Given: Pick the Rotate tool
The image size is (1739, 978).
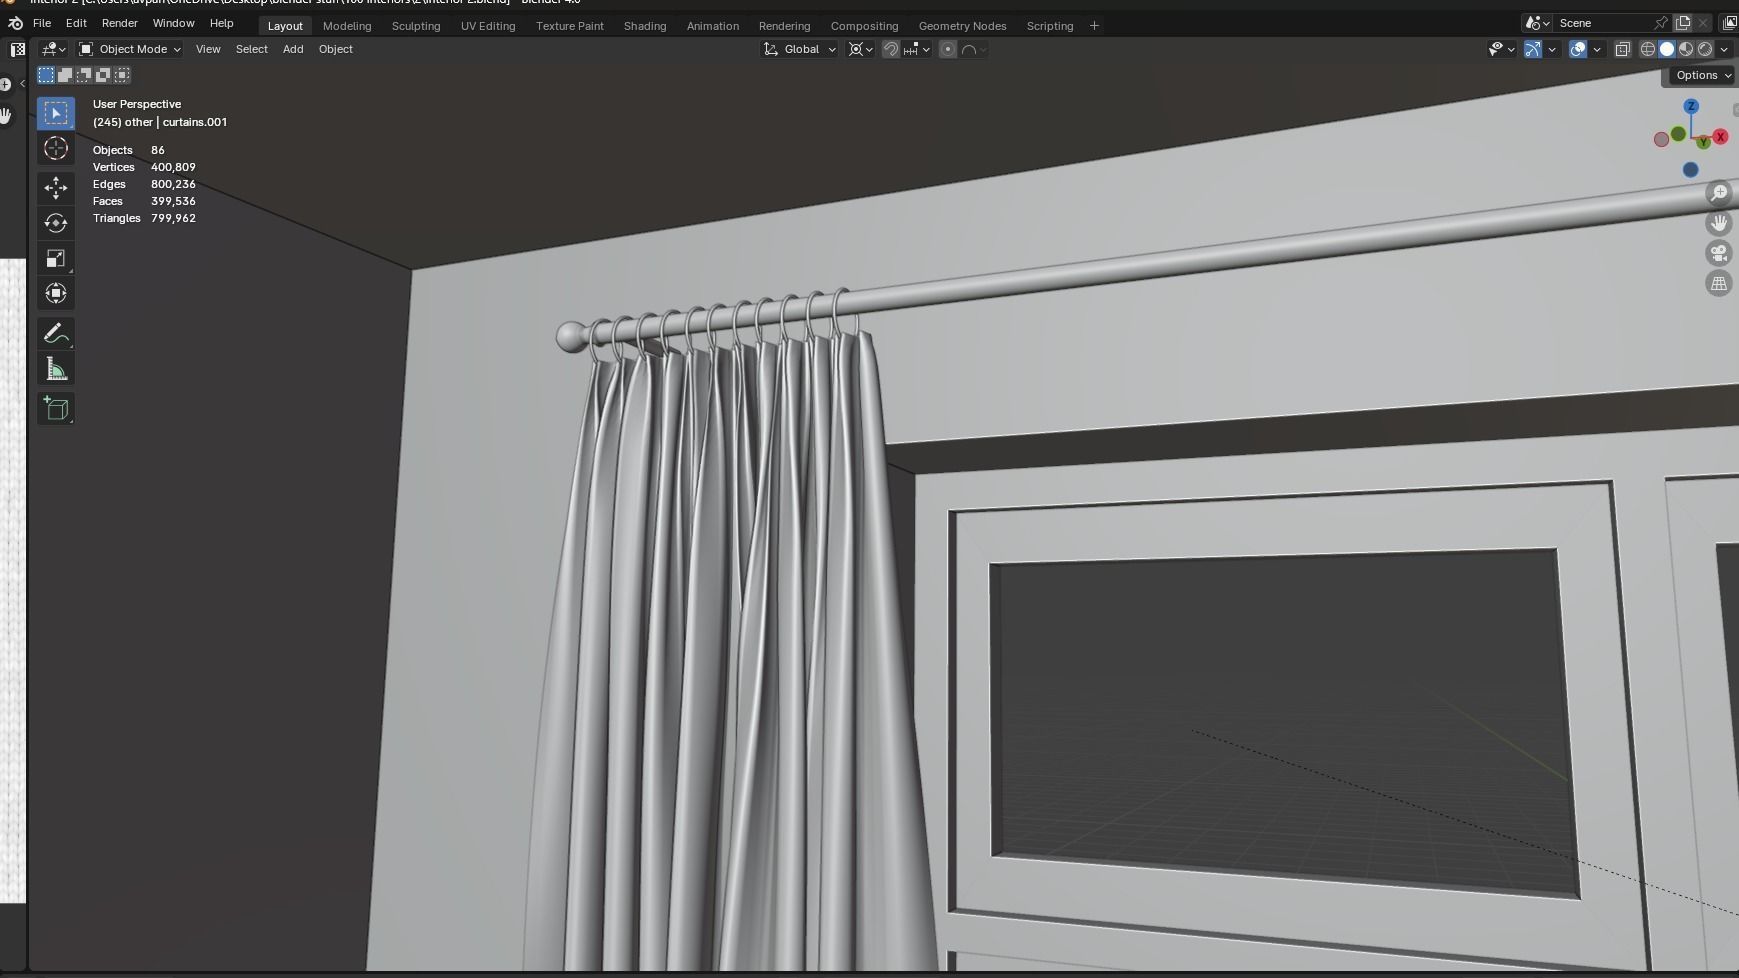Looking at the screenshot, I should point(56,223).
